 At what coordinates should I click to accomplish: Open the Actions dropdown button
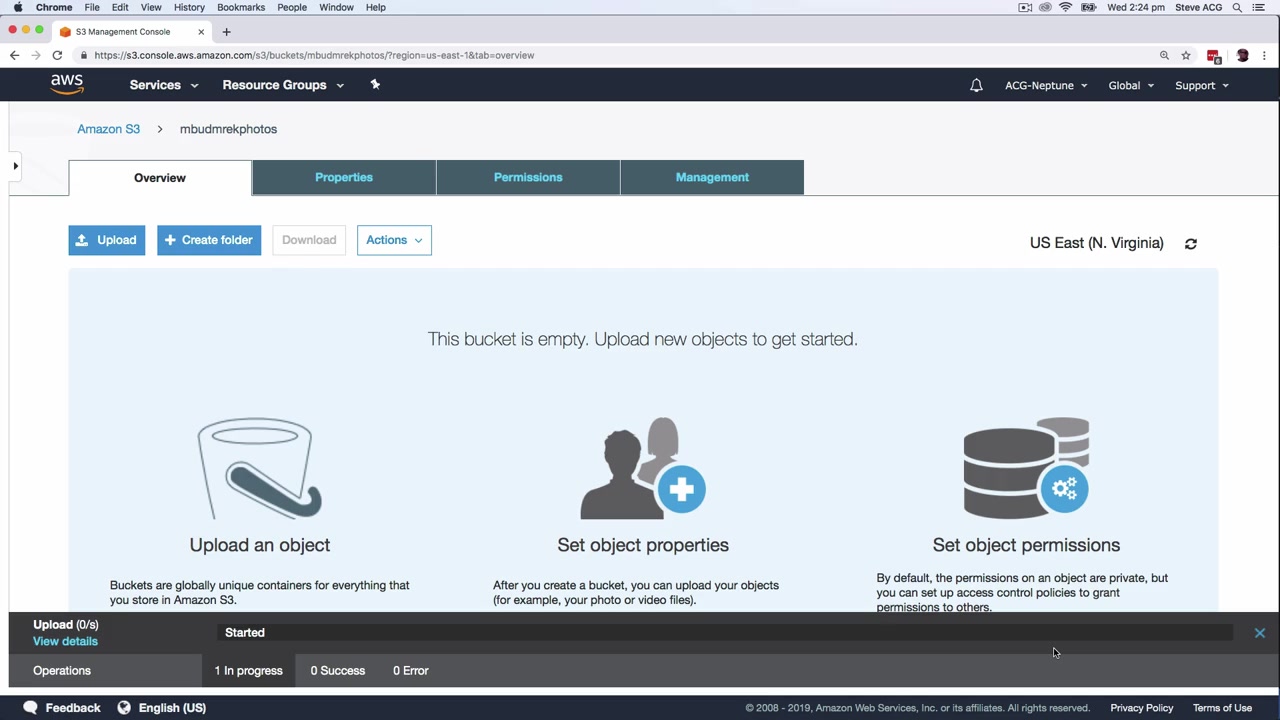click(x=394, y=240)
